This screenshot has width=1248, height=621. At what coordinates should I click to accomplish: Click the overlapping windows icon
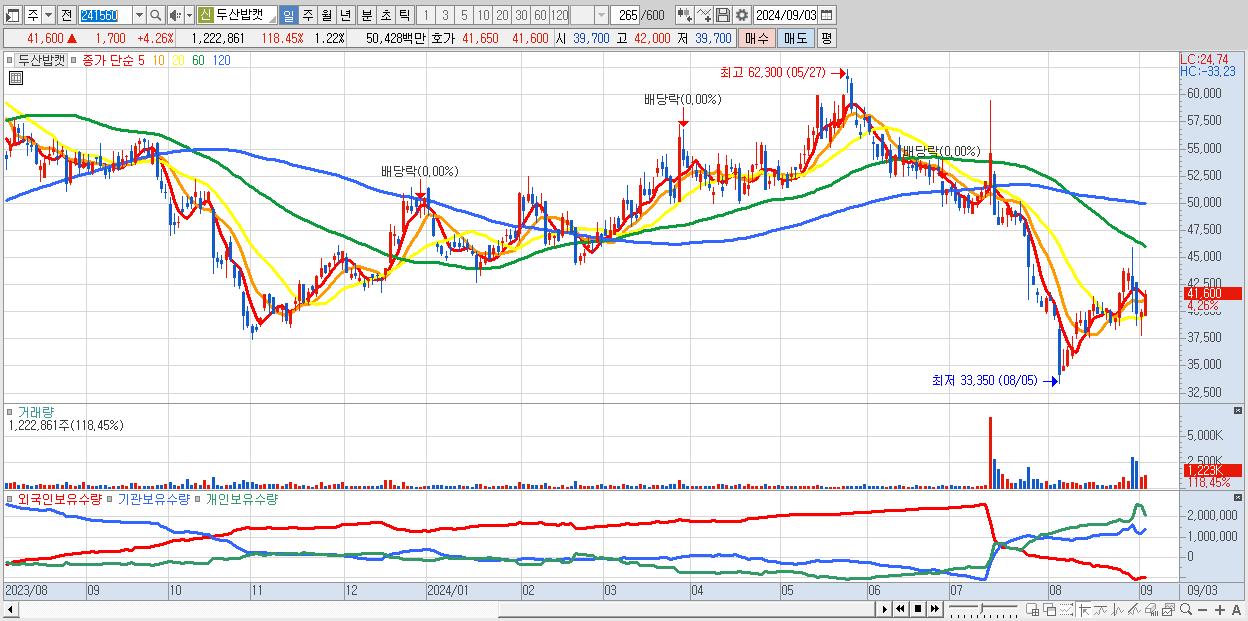pos(1049,609)
